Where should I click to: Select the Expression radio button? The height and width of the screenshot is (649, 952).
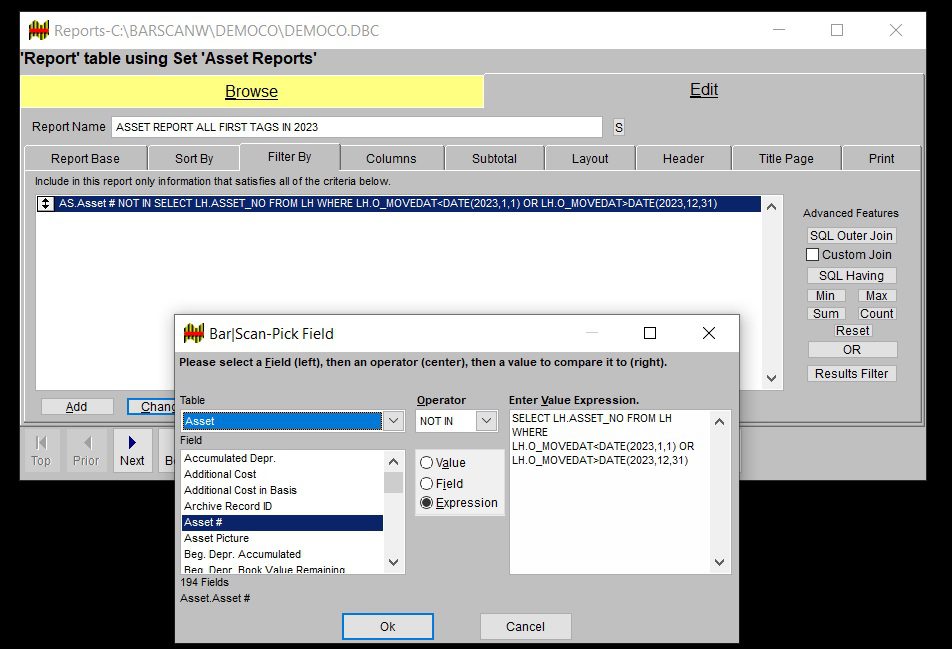[426, 503]
